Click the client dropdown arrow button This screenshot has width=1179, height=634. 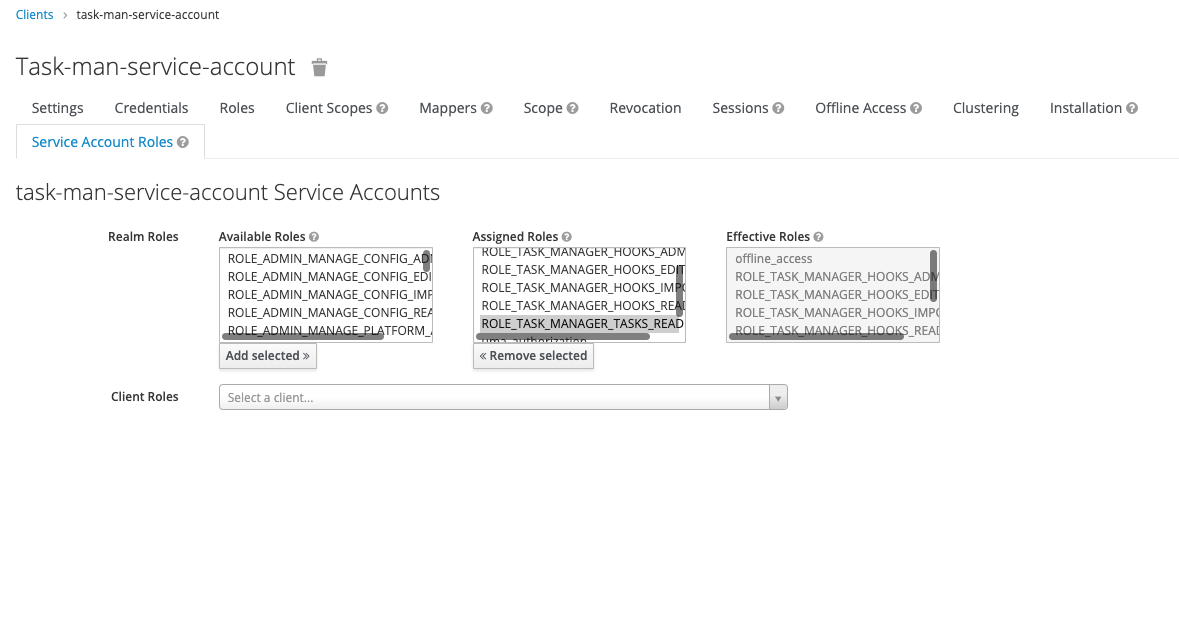pos(778,397)
